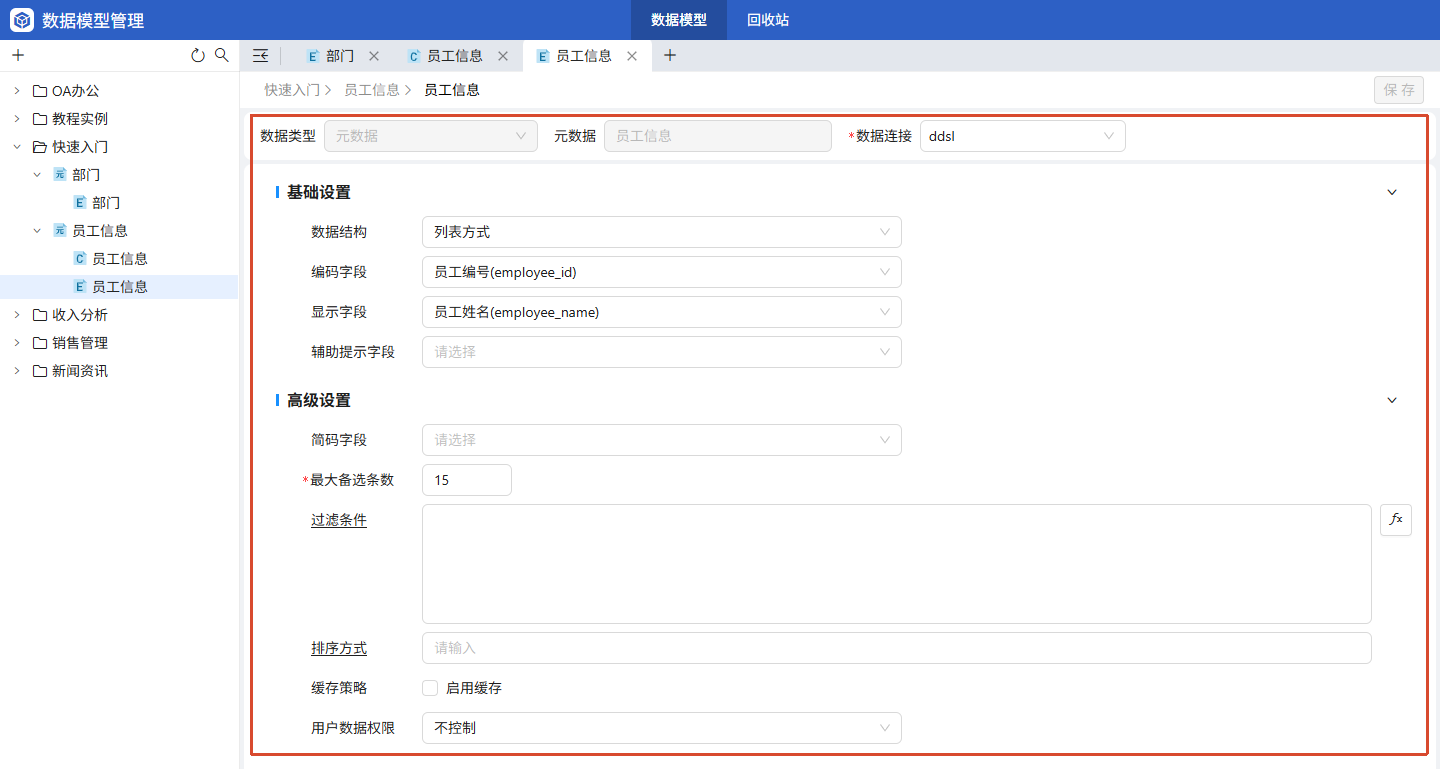Open the 数据连接 dropdown showing ddsl
Screen dimensions: 1440x769
[1022, 136]
